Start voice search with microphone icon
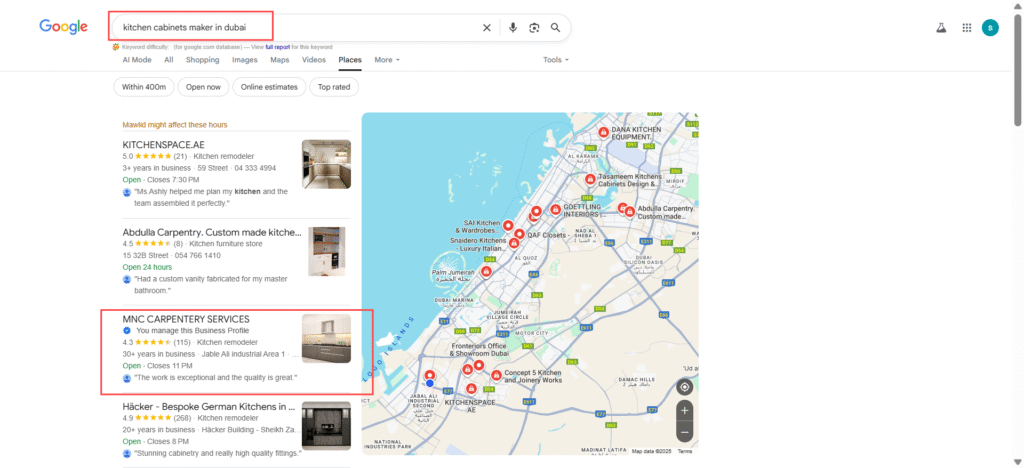Screen dimensions: 1024x468 click(x=513, y=28)
